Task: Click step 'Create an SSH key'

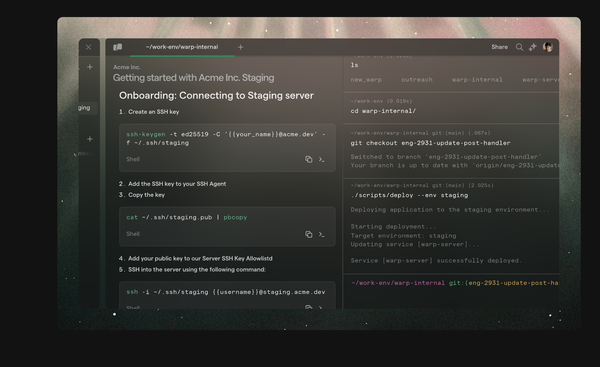Action: click(x=153, y=112)
